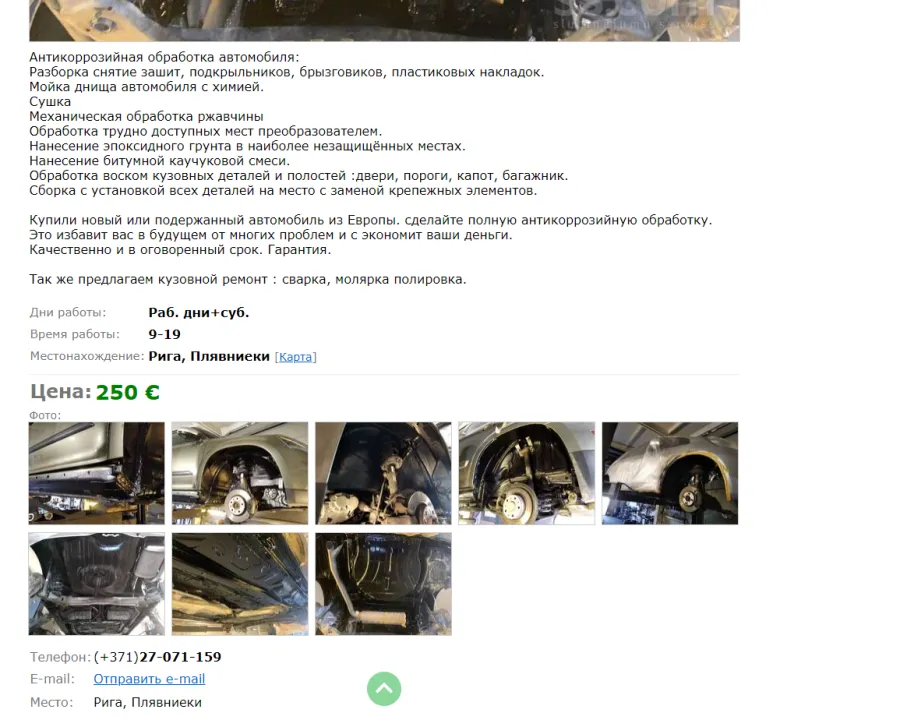This screenshot has width=900, height=727.
Task: Open thumbnail of car masked in plastic film
Action: (x=670, y=473)
